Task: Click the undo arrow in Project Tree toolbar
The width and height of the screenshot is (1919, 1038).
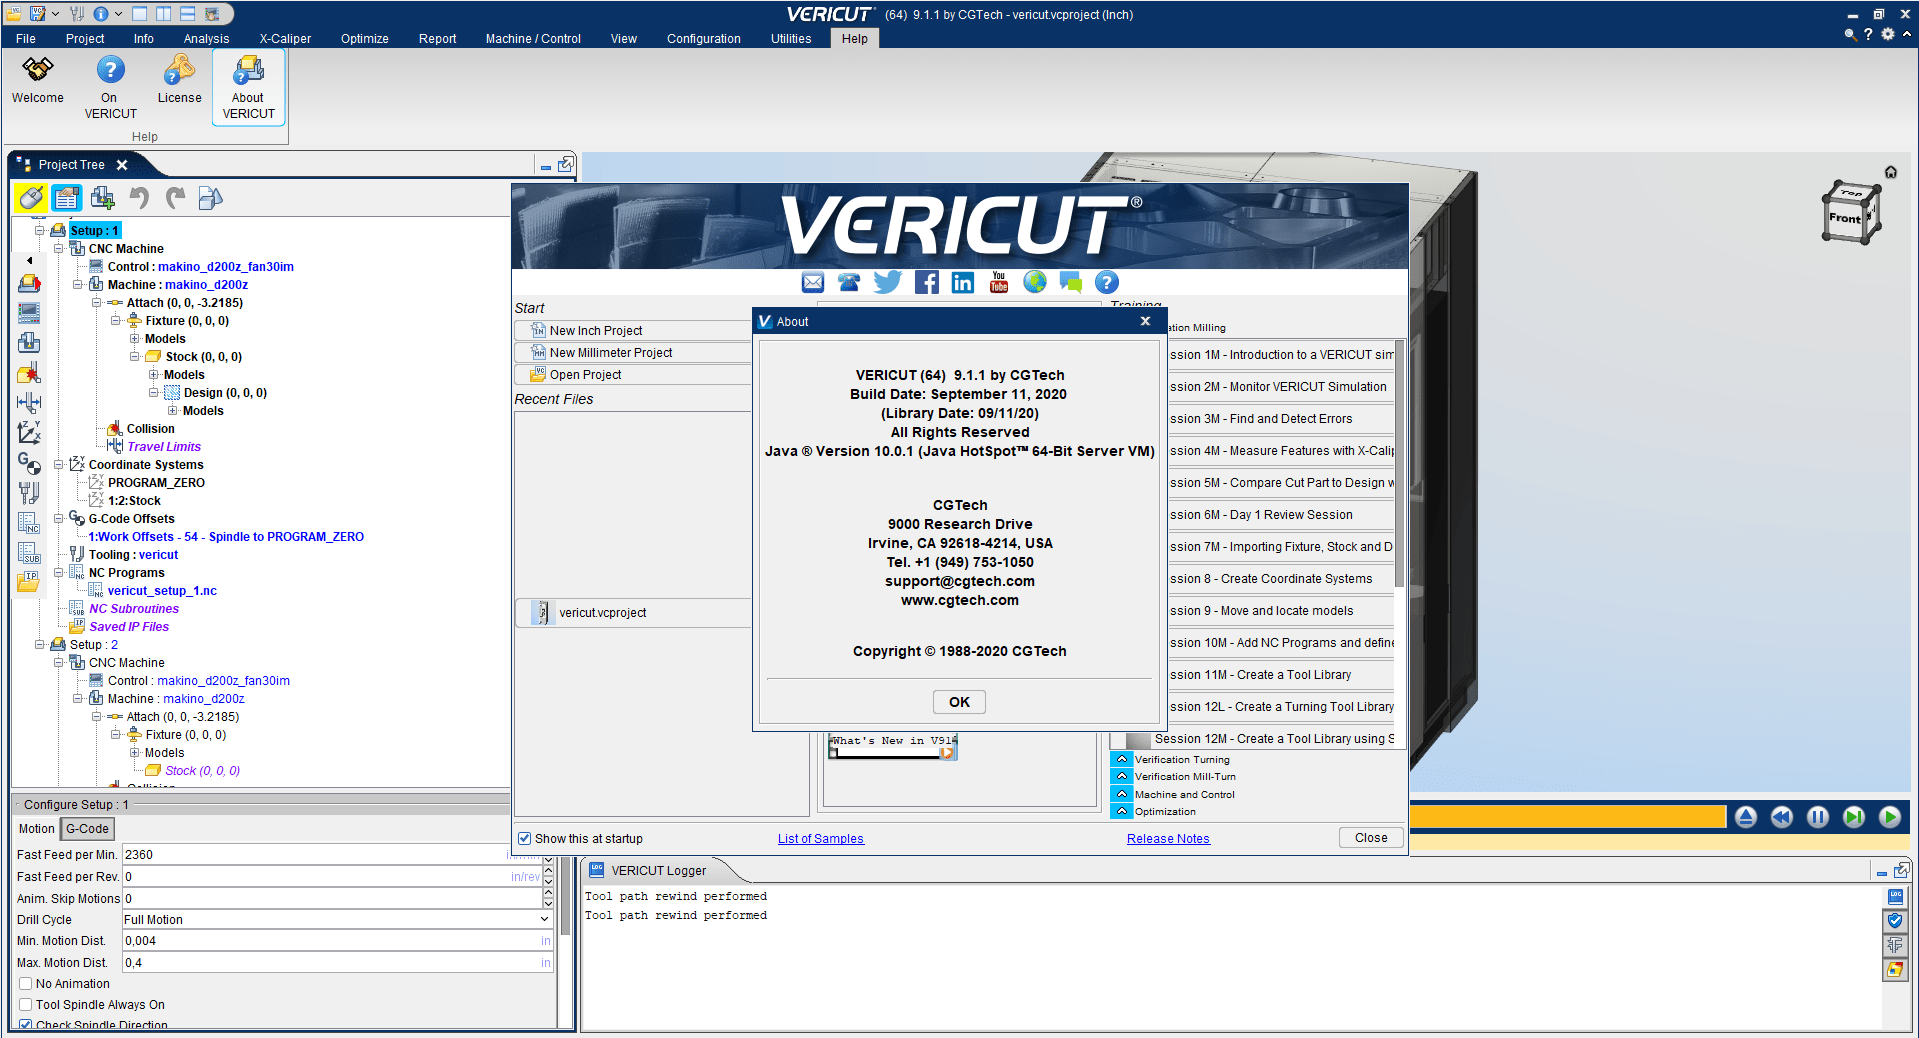Action: coord(139,198)
